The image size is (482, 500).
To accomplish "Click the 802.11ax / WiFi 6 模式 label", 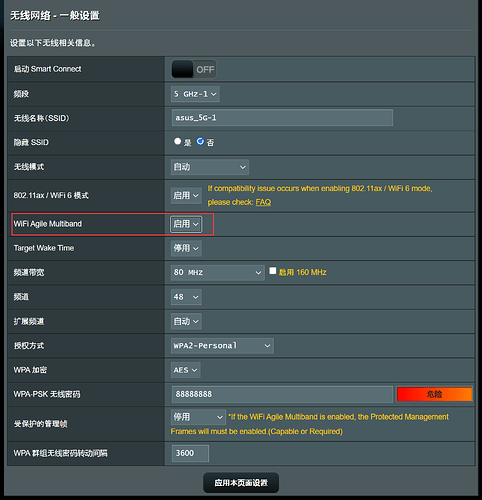I will click(x=51, y=195).
